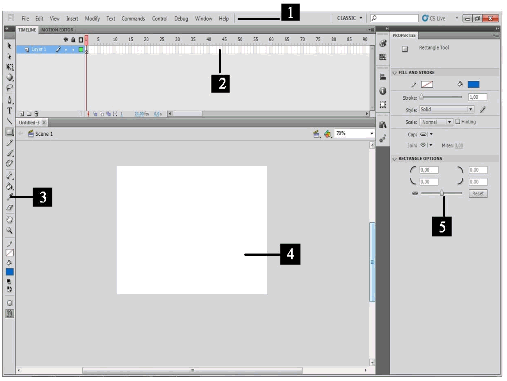Select the Hand tool
This screenshot has width=507, height=381.
pos(9,220)
